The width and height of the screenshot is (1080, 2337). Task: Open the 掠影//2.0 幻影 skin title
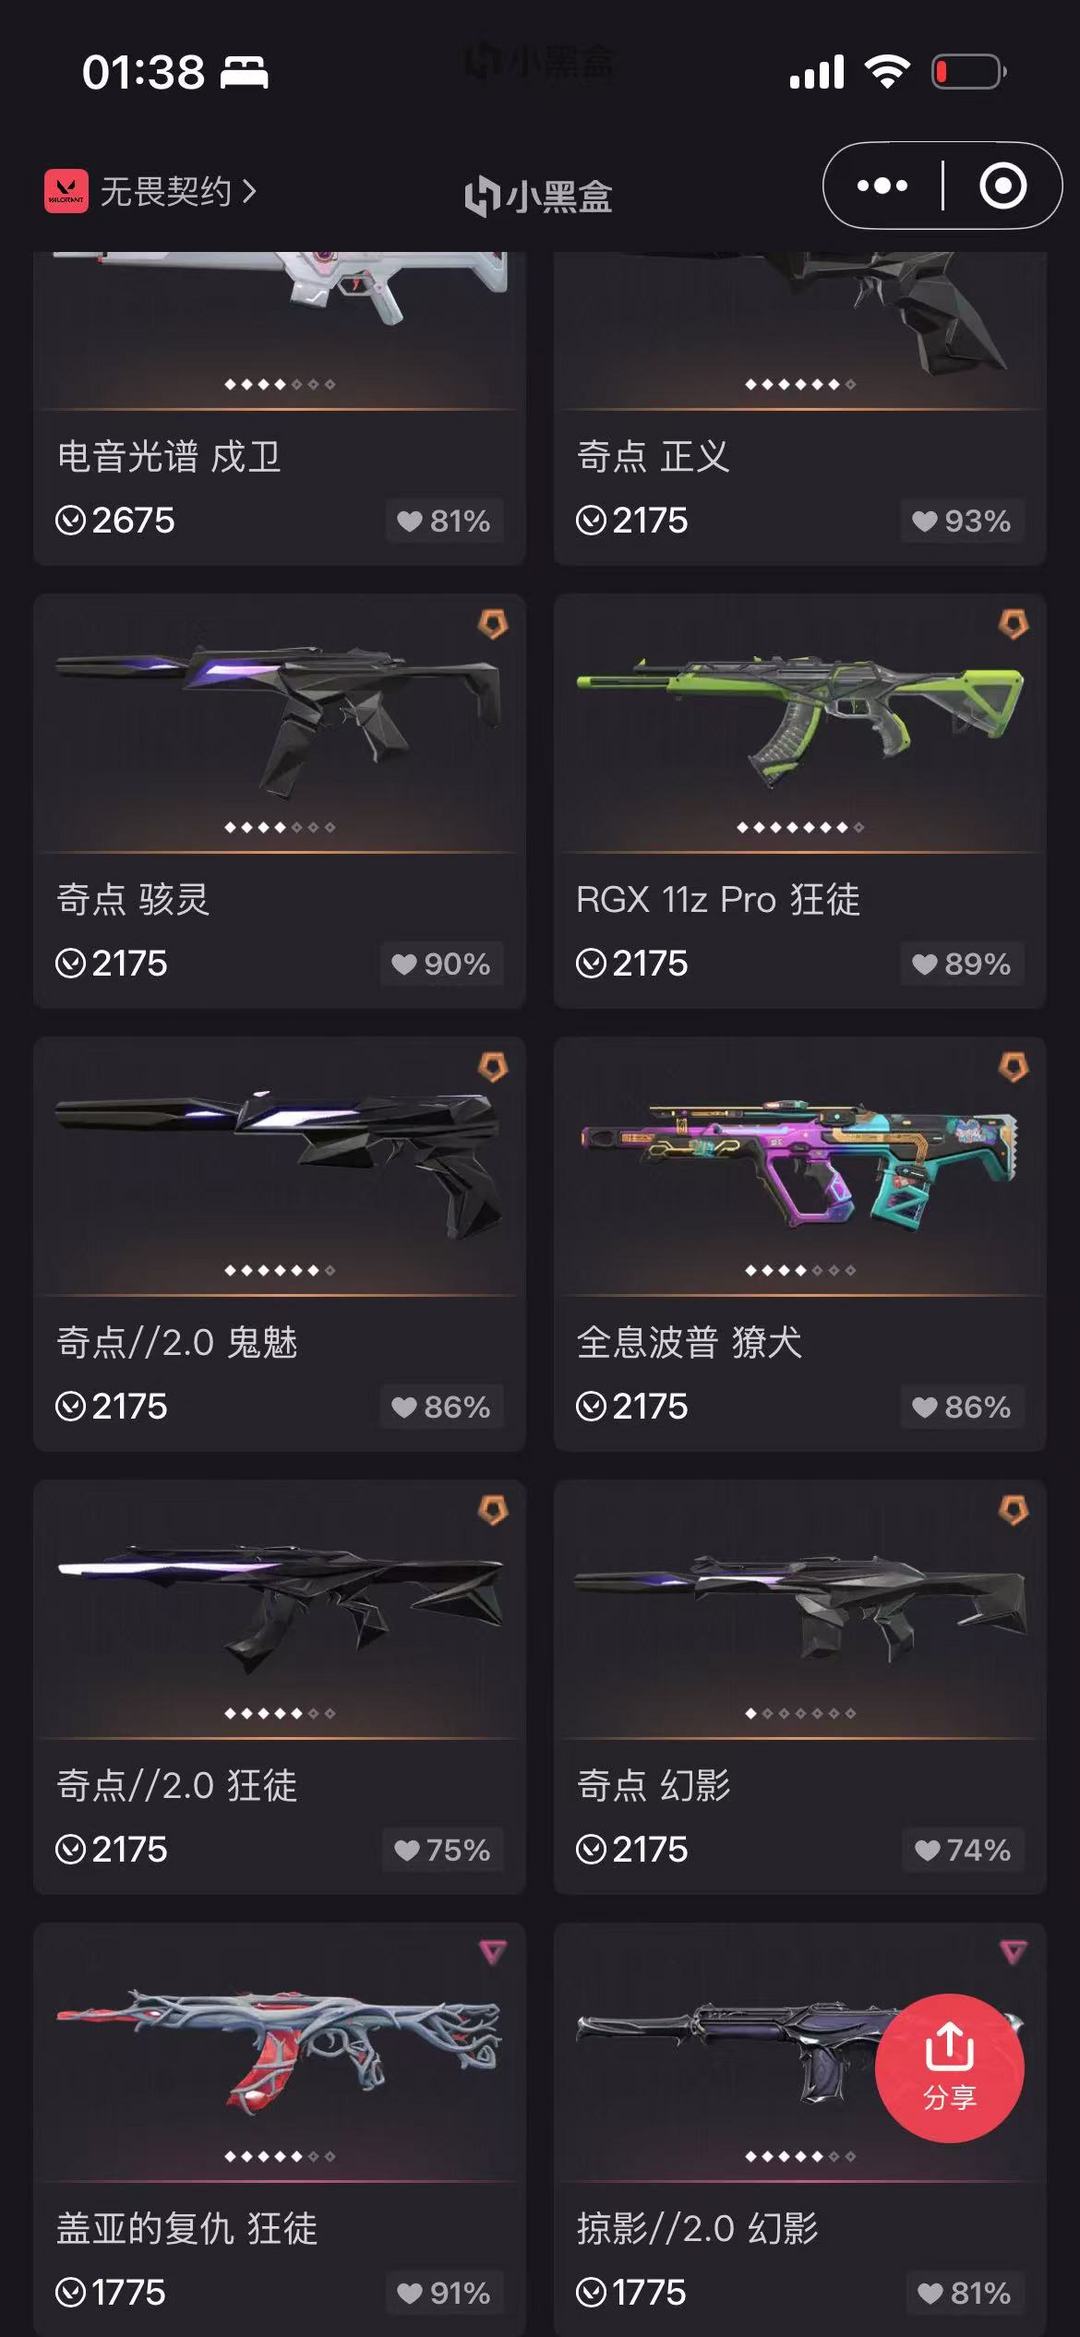point(697,2228)
